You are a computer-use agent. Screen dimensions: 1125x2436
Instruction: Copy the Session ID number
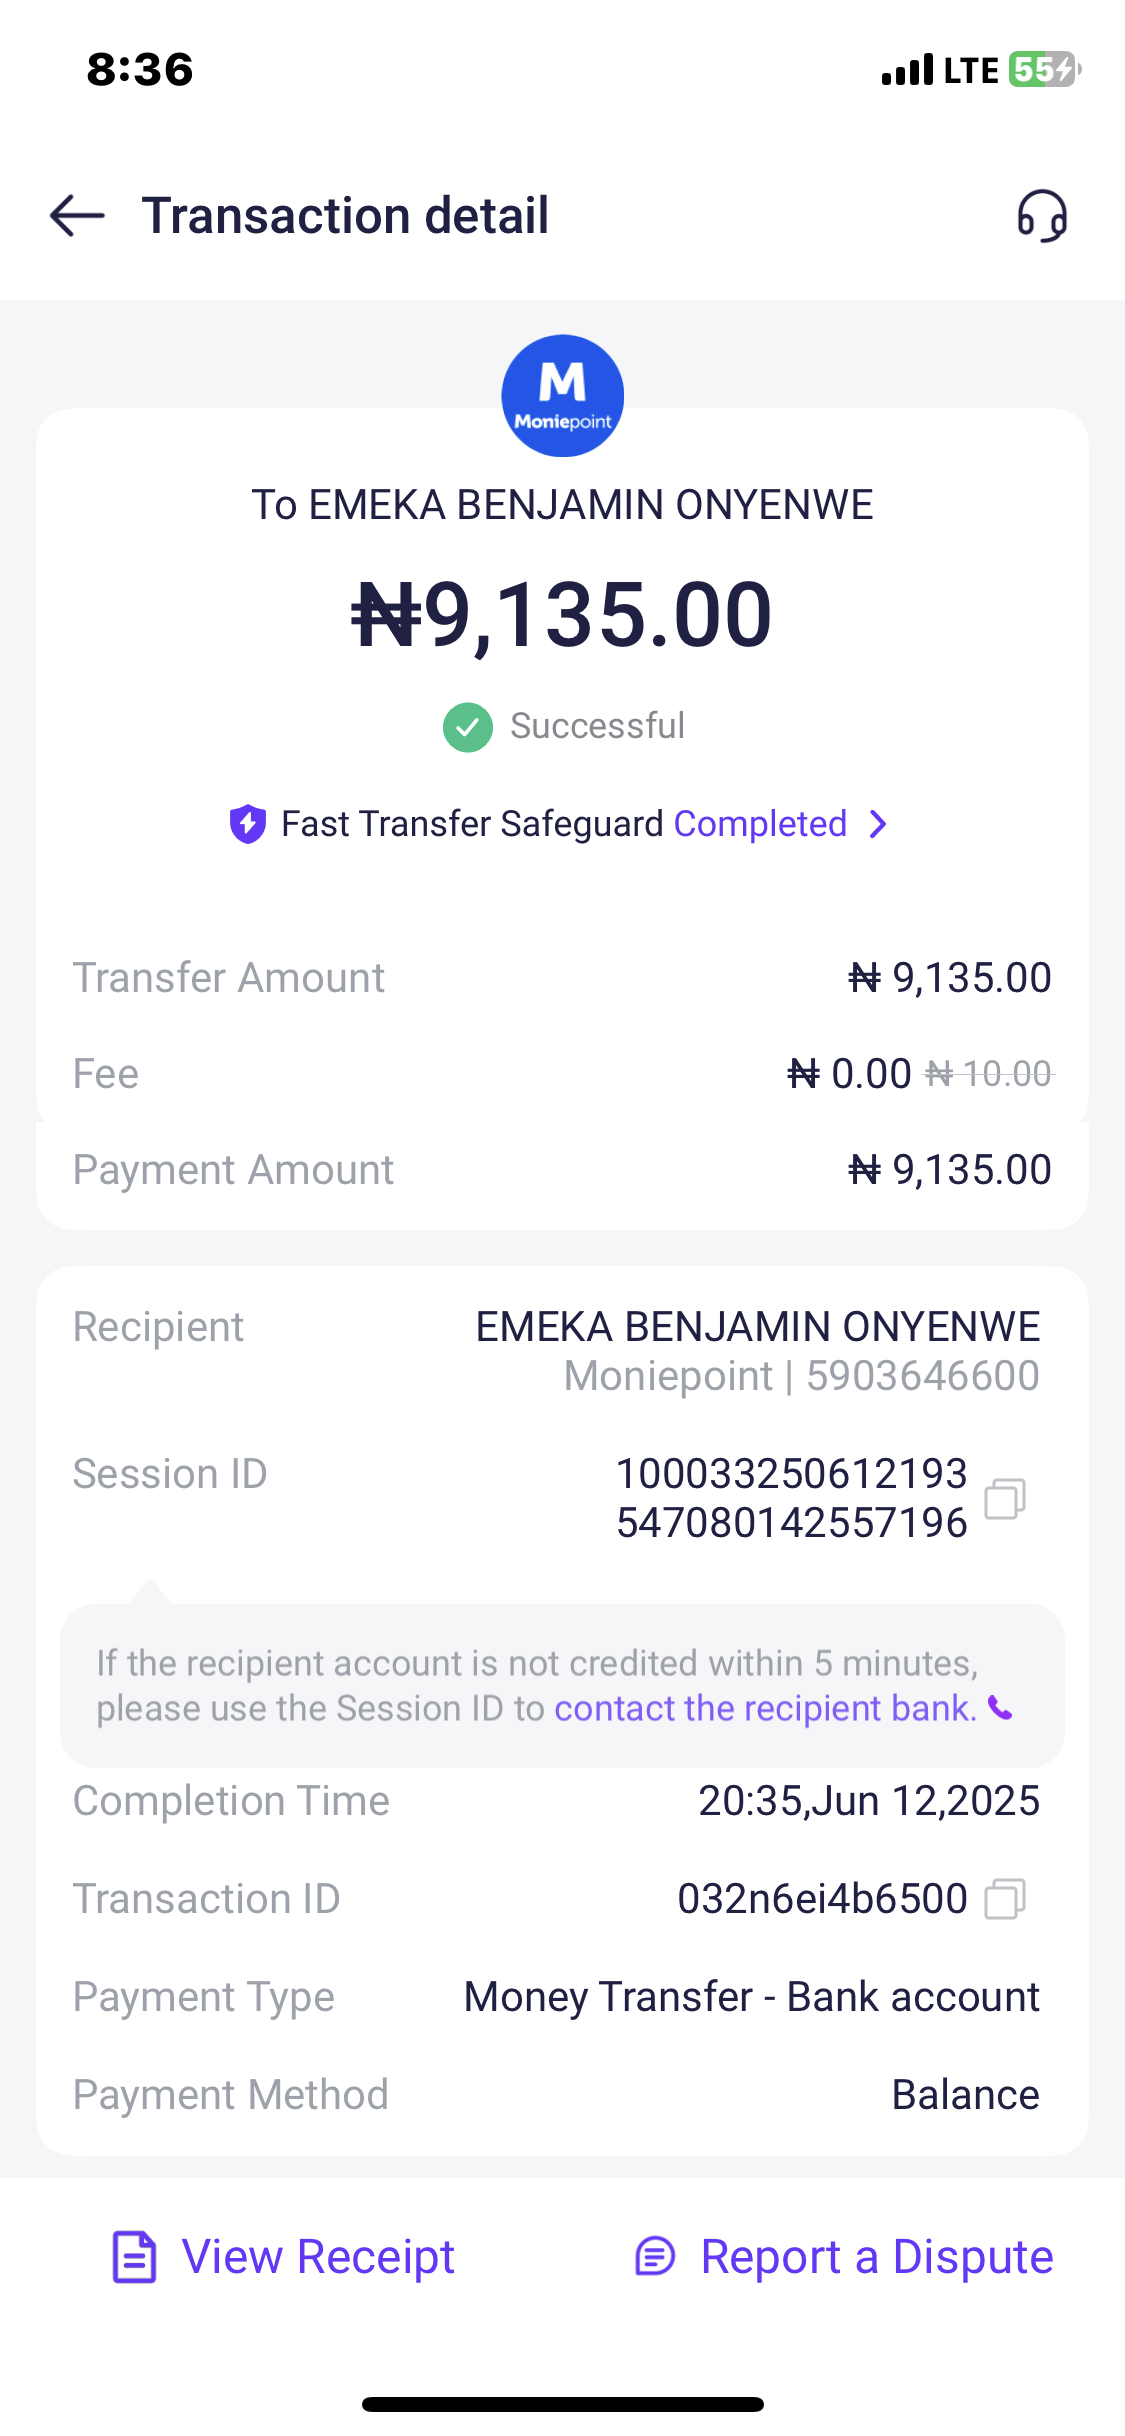point(1005,1499)
